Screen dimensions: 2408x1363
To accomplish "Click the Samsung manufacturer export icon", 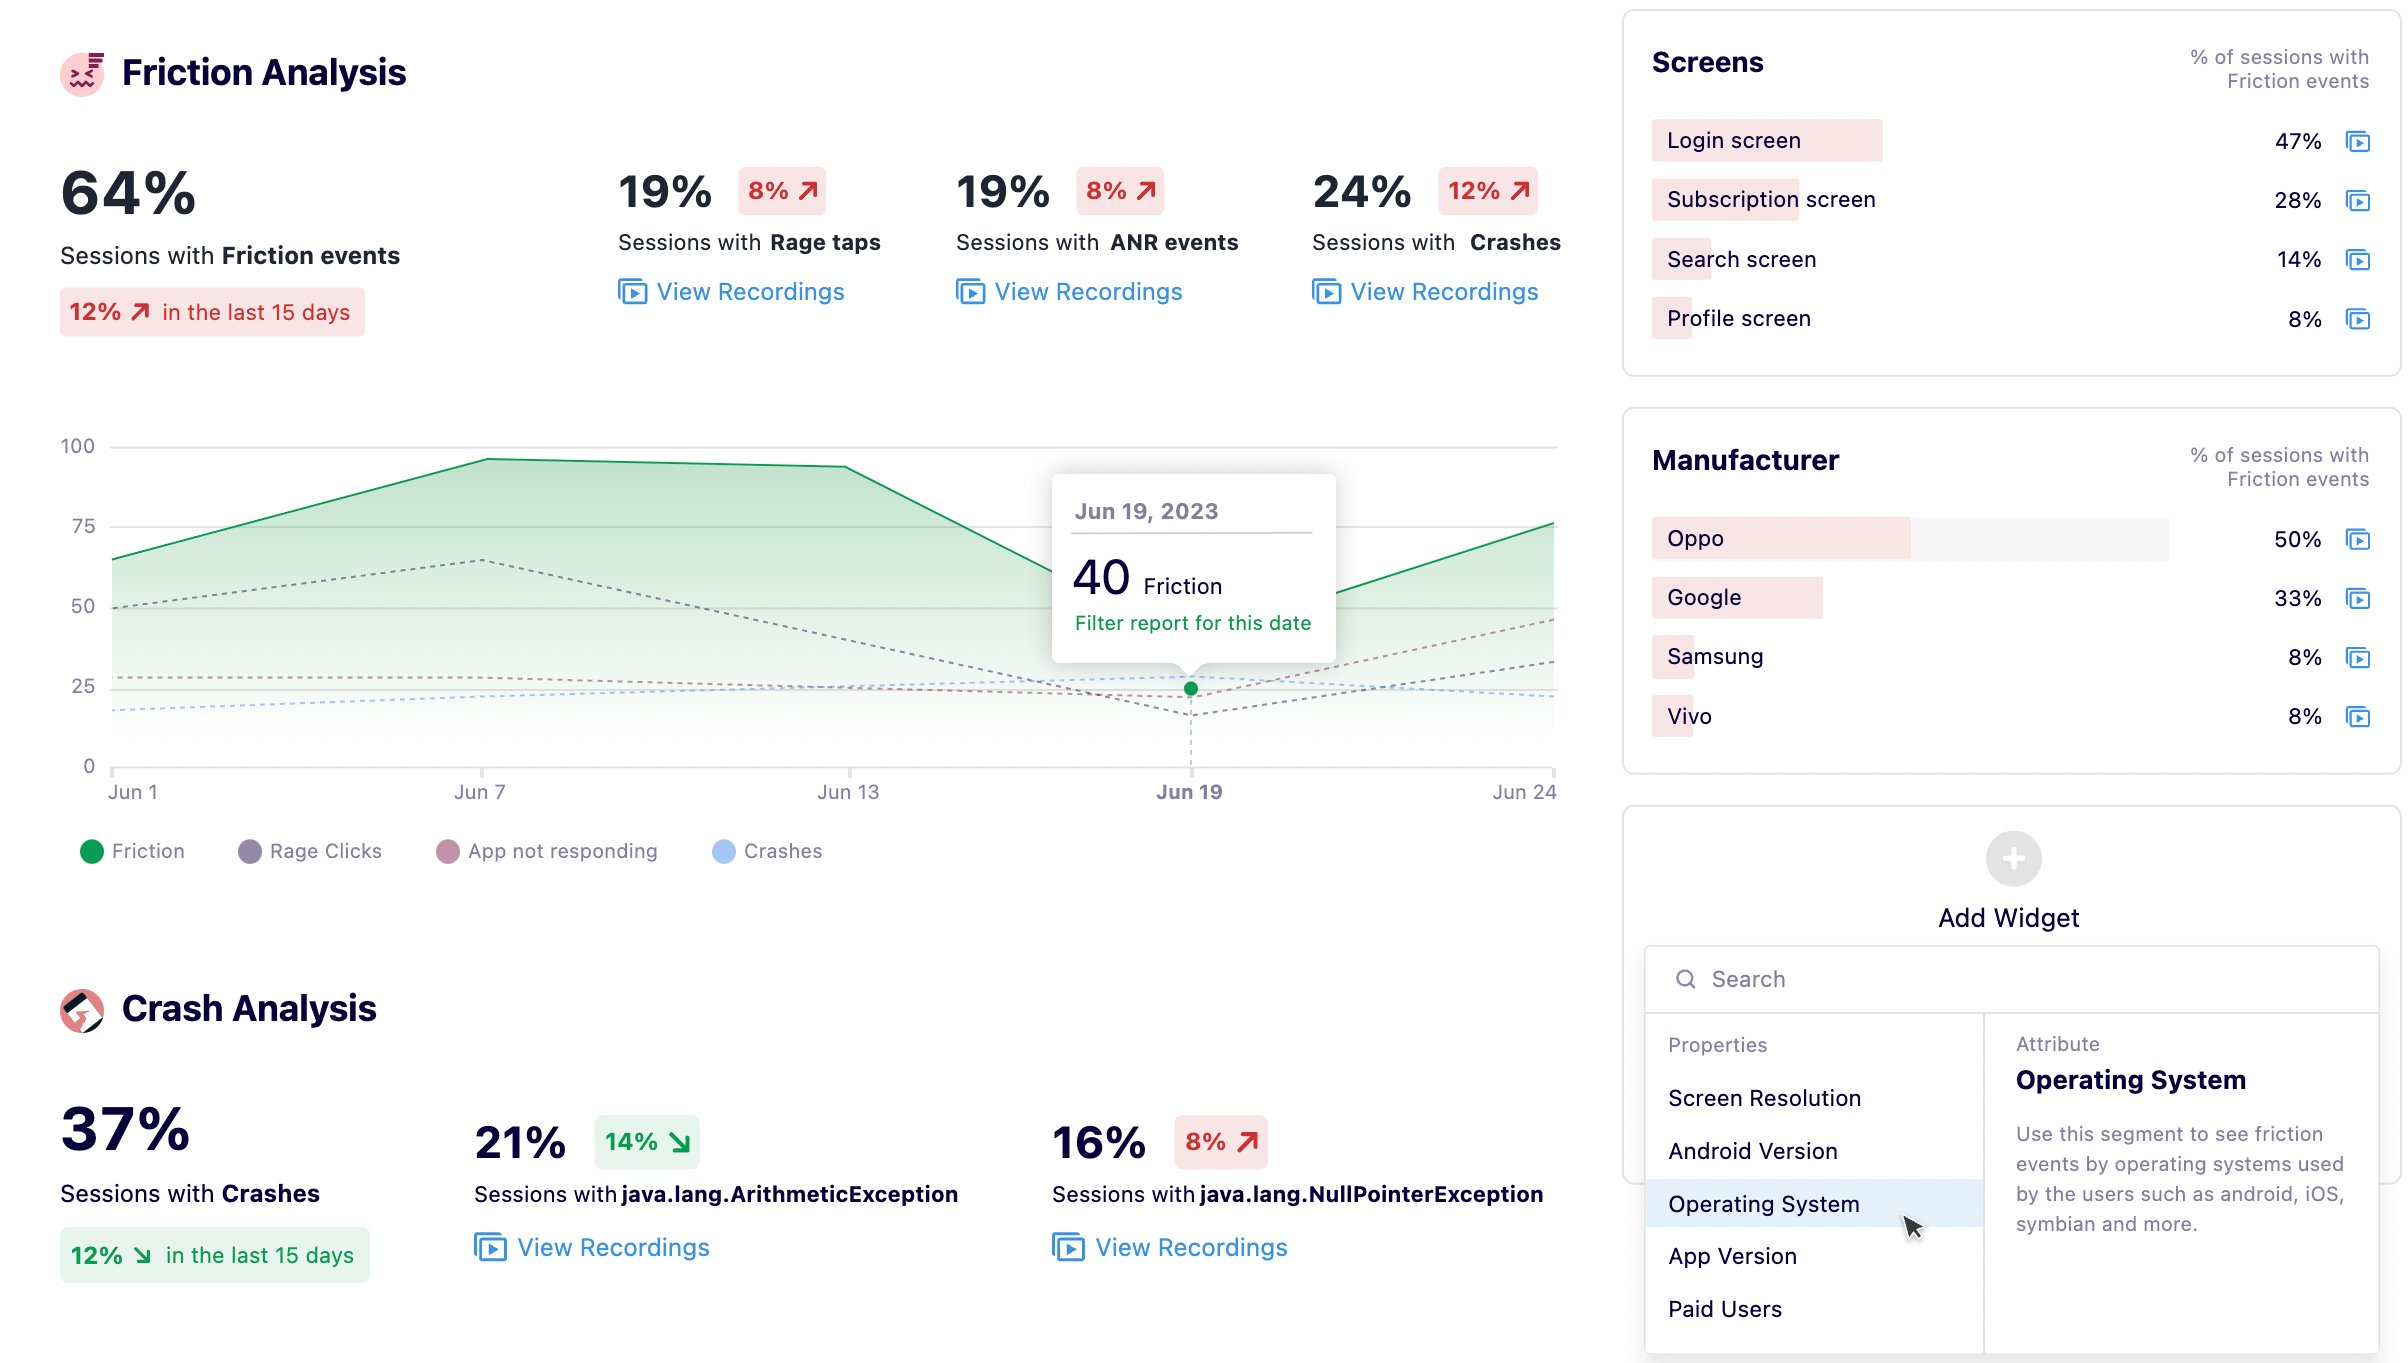I will tap(2358, 657).
